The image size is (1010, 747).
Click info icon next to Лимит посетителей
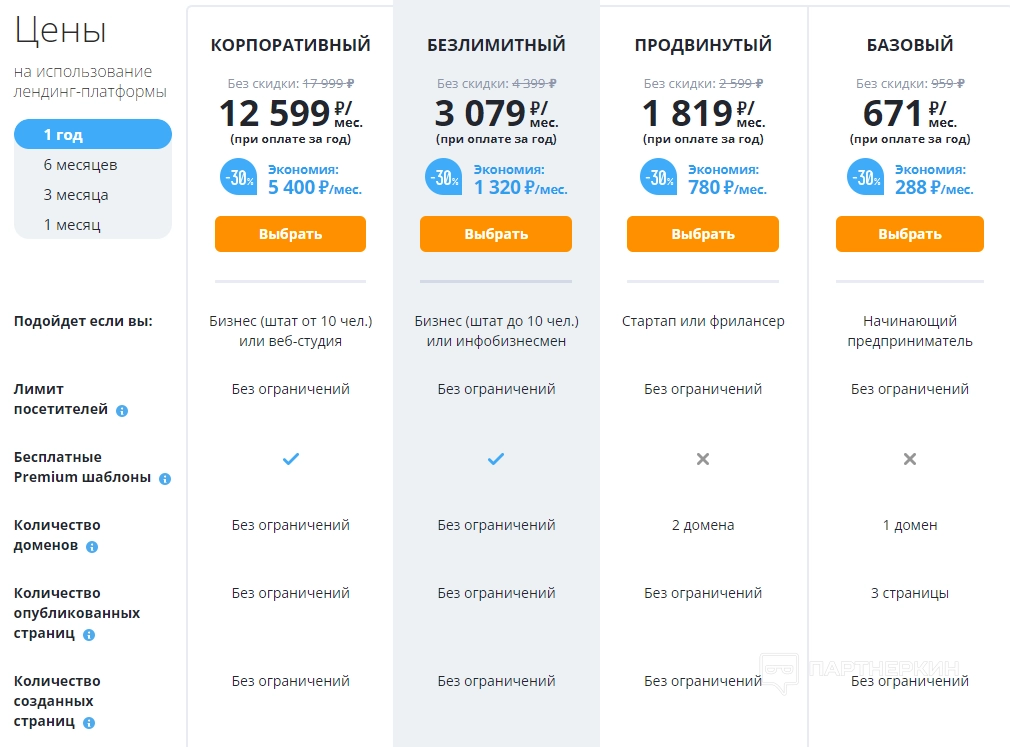pos(122,411)
